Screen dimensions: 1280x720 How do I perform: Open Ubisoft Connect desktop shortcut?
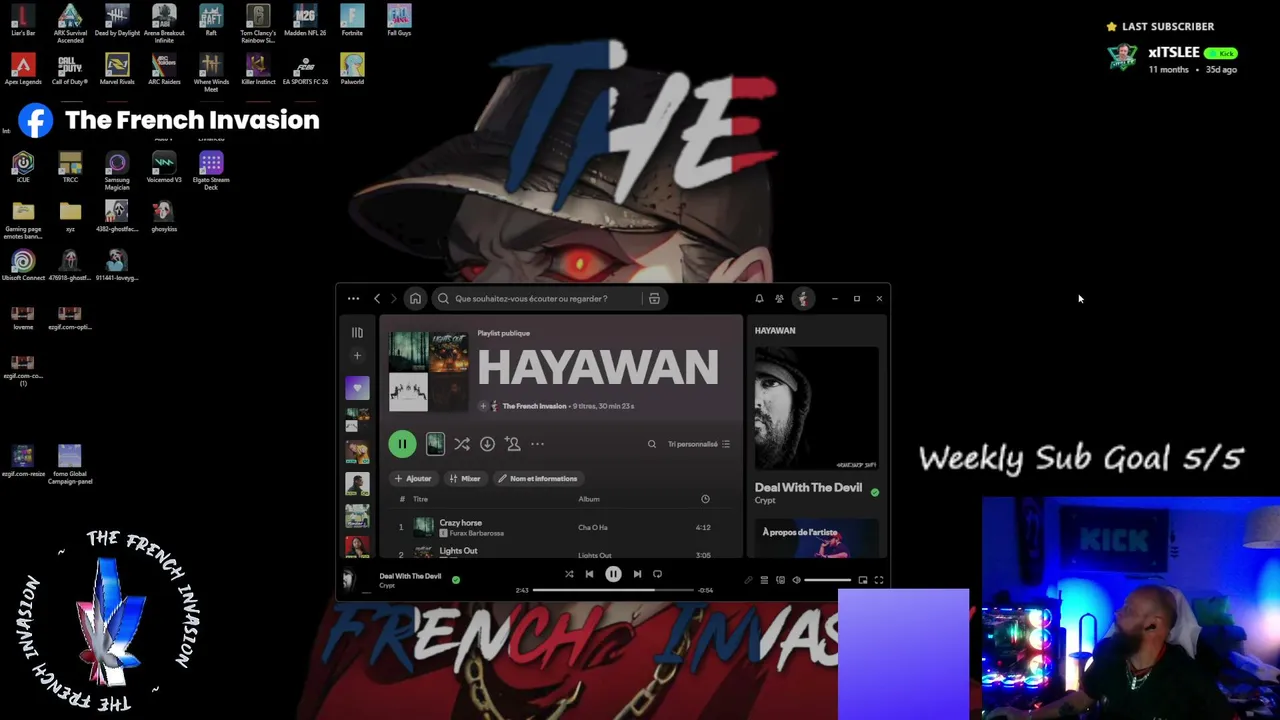23,265
